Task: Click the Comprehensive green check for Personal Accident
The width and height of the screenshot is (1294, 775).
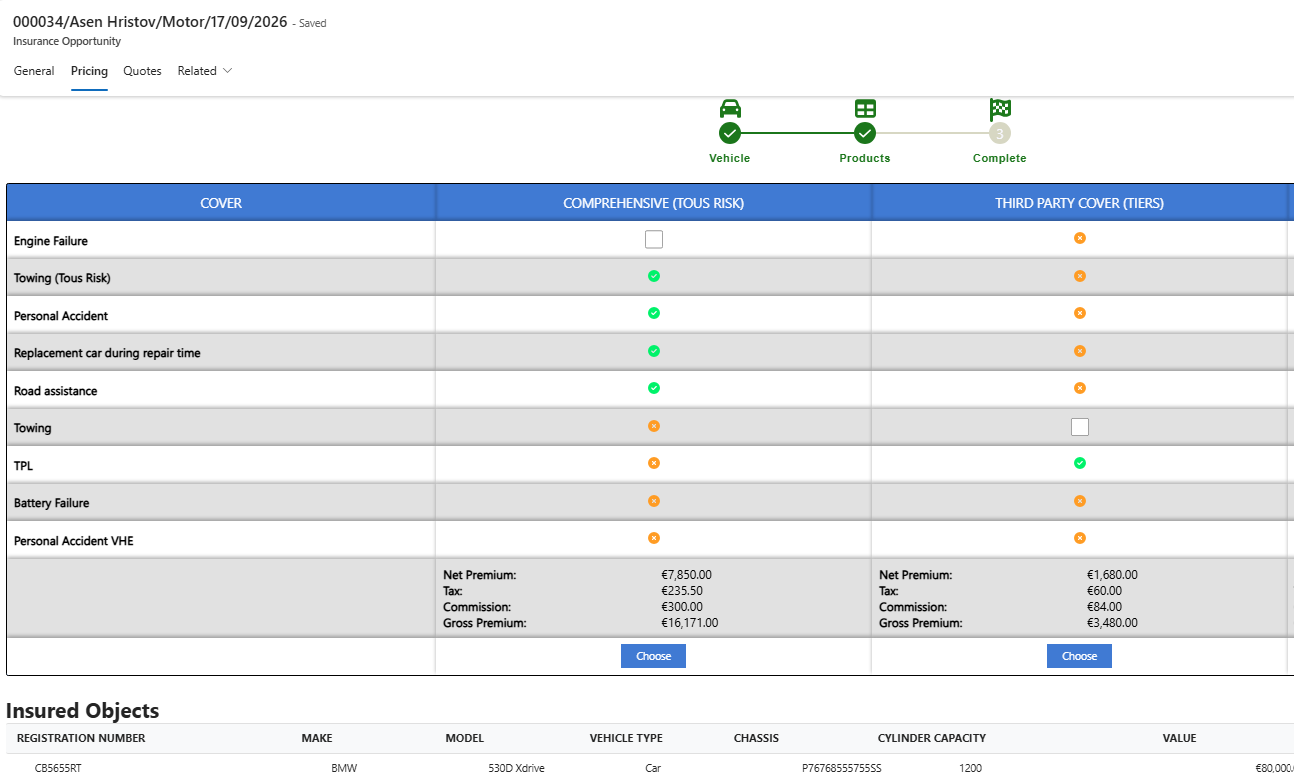Action: 654,313
